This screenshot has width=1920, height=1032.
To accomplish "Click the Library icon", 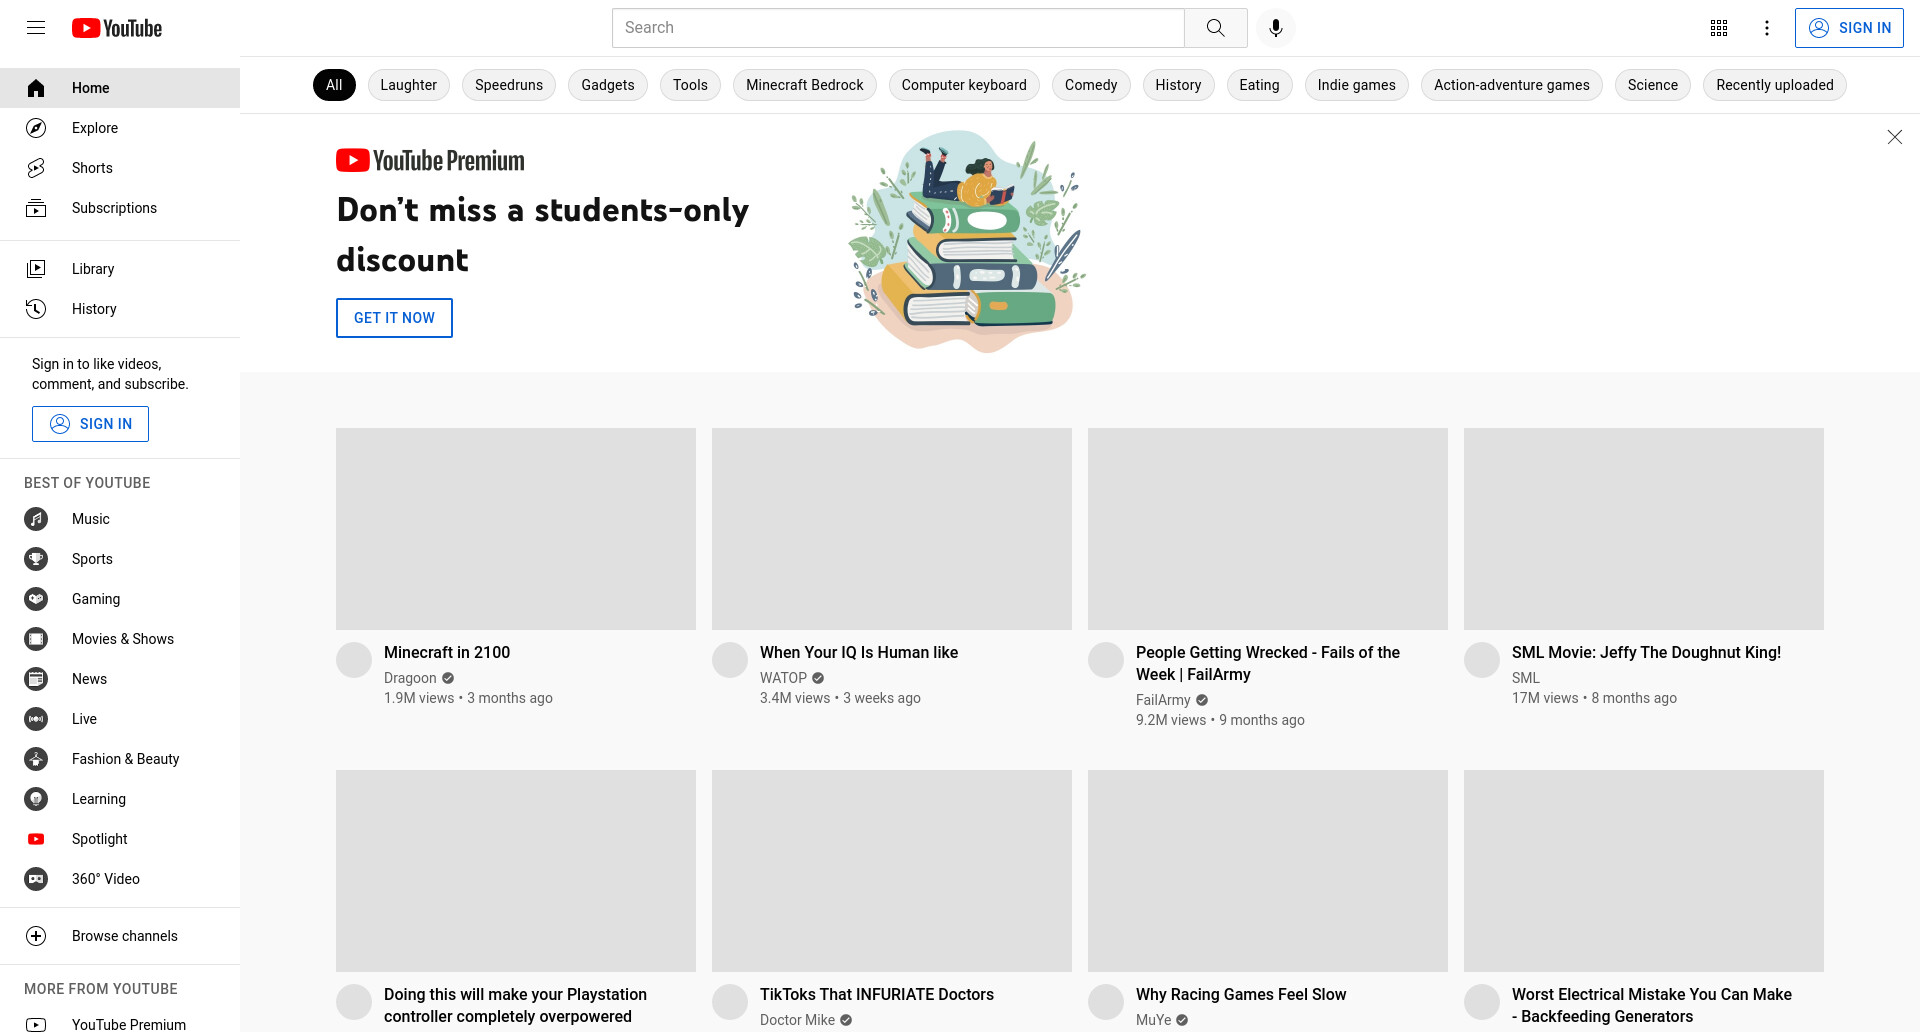I will tap(36, 269).
